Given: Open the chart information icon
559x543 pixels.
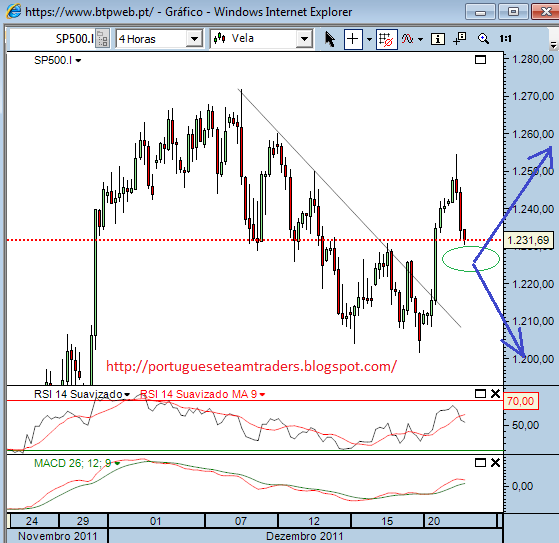Looking at the screenshot, I should coord(437,39).
